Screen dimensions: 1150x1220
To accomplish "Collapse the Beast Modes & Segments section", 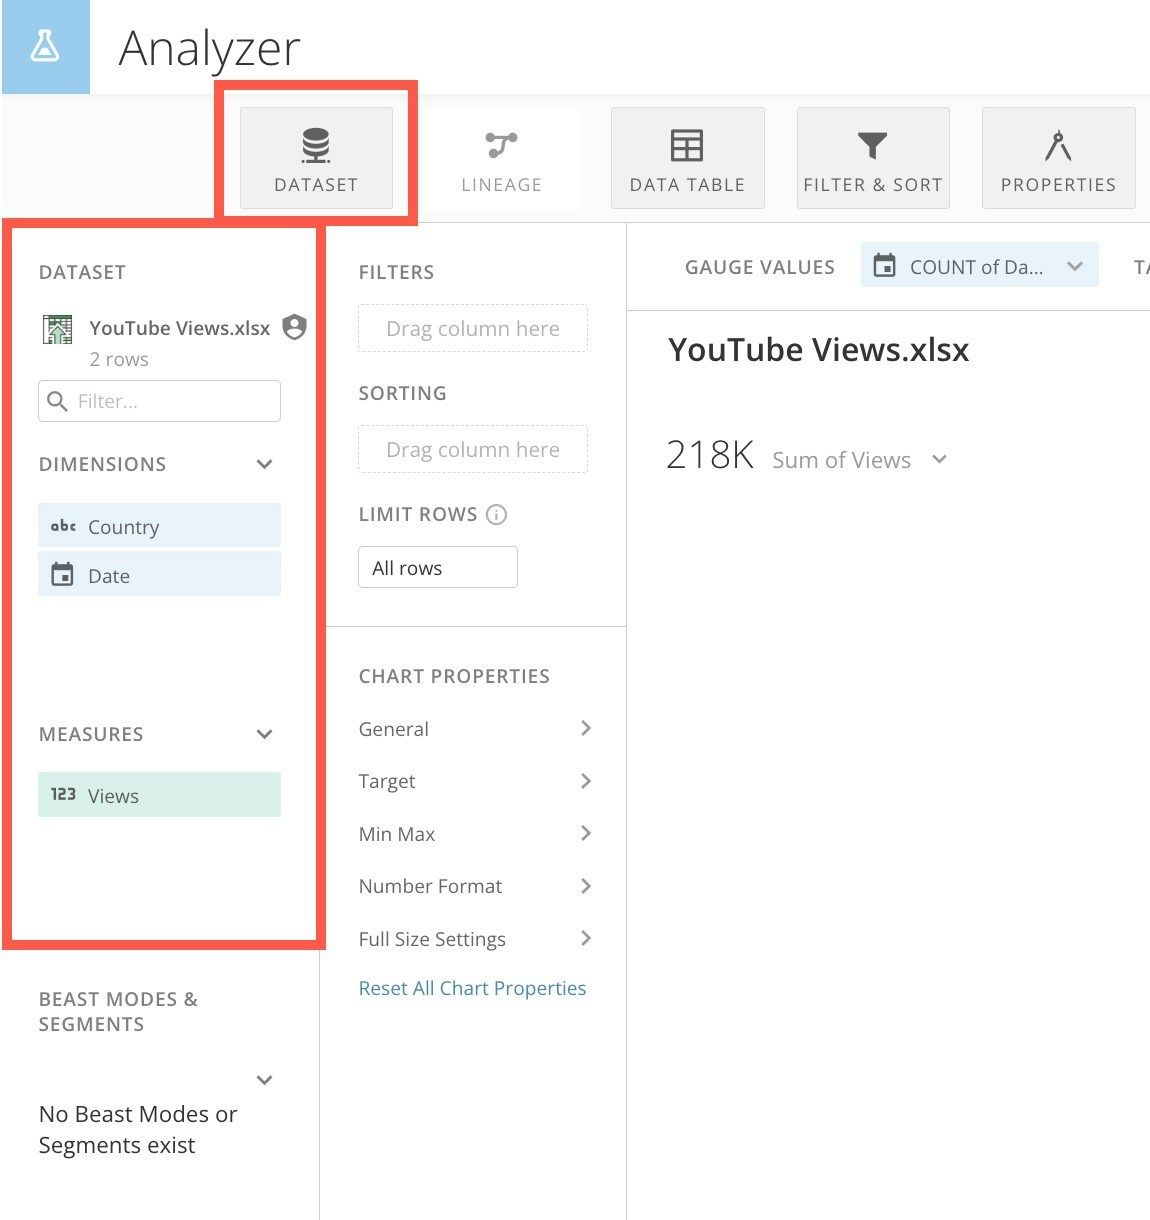I will pyautogui.click(x=264, y=1080).
